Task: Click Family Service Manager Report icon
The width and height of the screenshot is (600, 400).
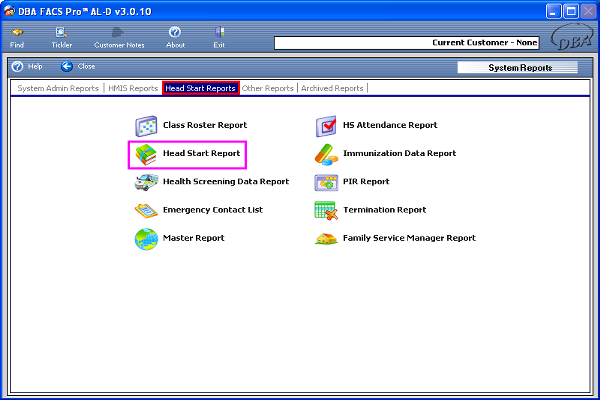Action: tap(327, 238)
